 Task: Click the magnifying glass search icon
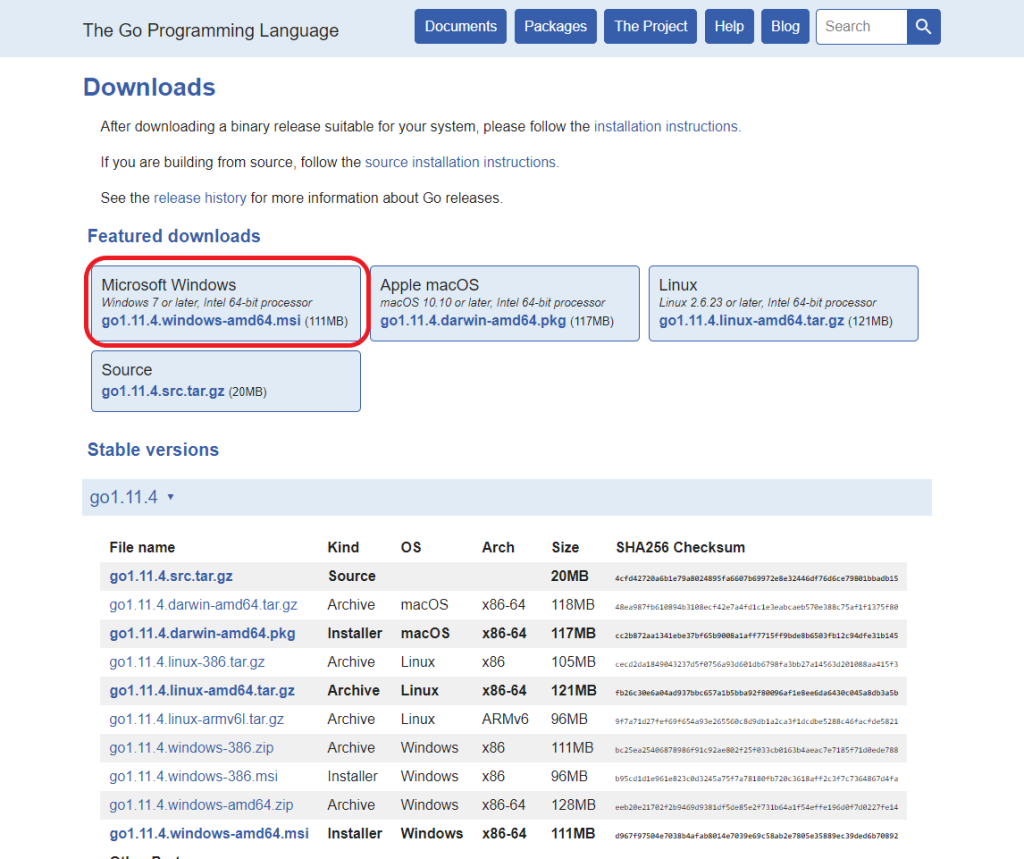923,27
